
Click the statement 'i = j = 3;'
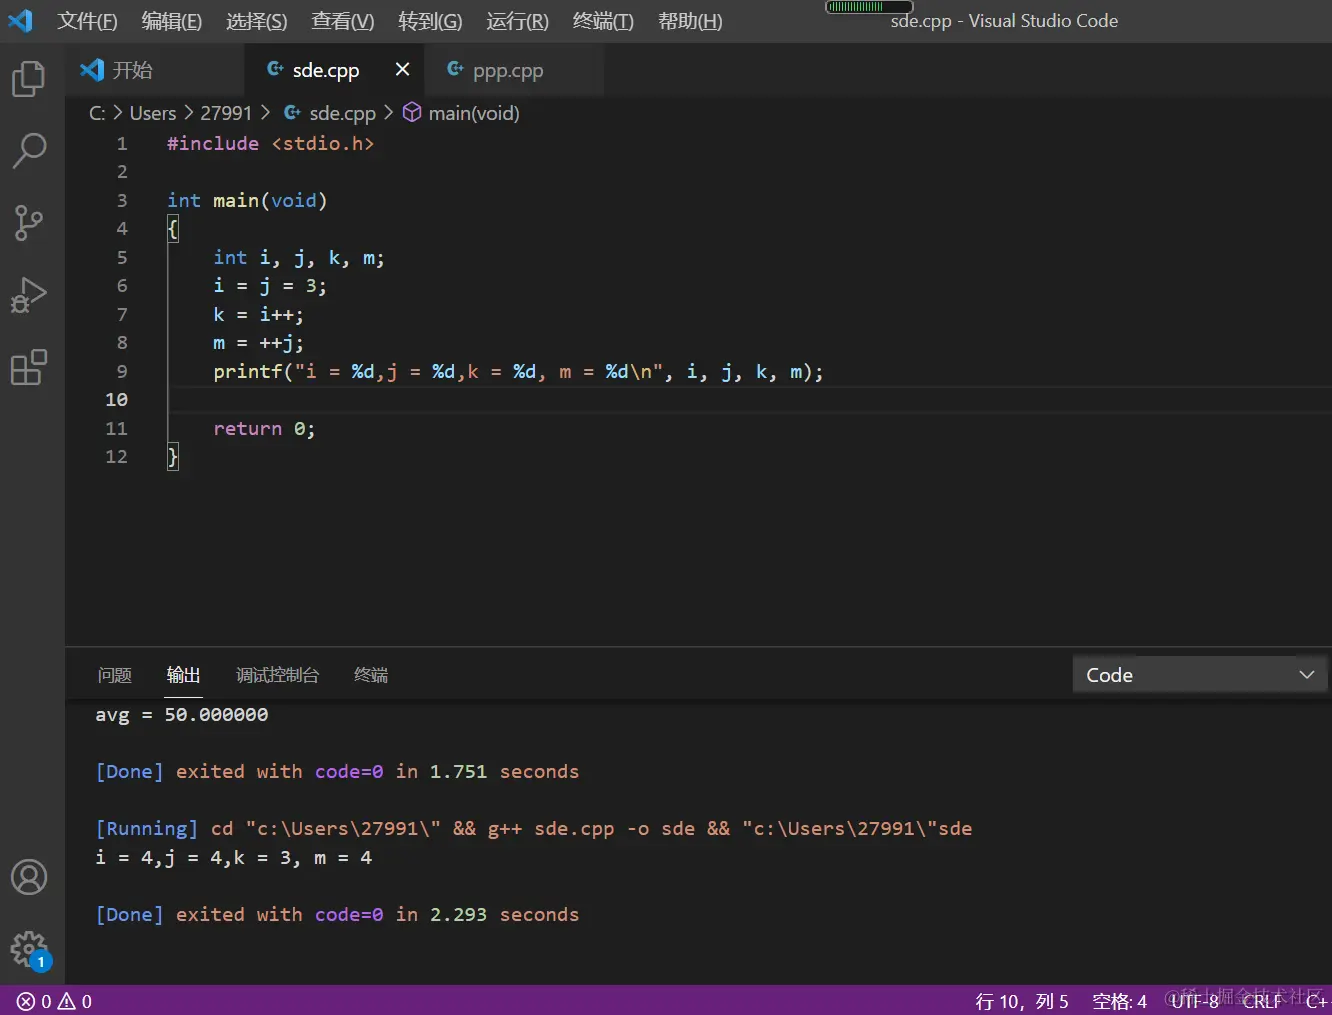pos(270,285)
